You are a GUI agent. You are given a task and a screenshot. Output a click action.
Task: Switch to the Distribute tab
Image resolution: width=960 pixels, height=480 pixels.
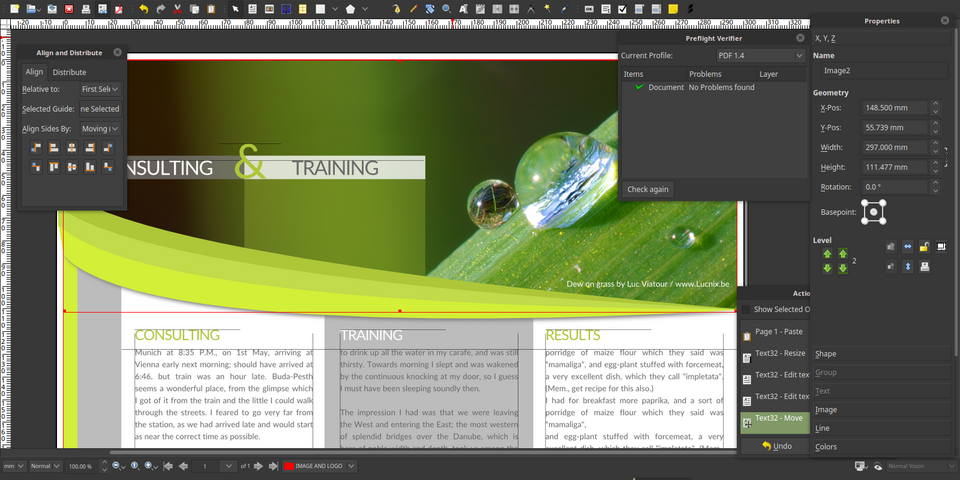pyautogui.click(x=69, y=72)
